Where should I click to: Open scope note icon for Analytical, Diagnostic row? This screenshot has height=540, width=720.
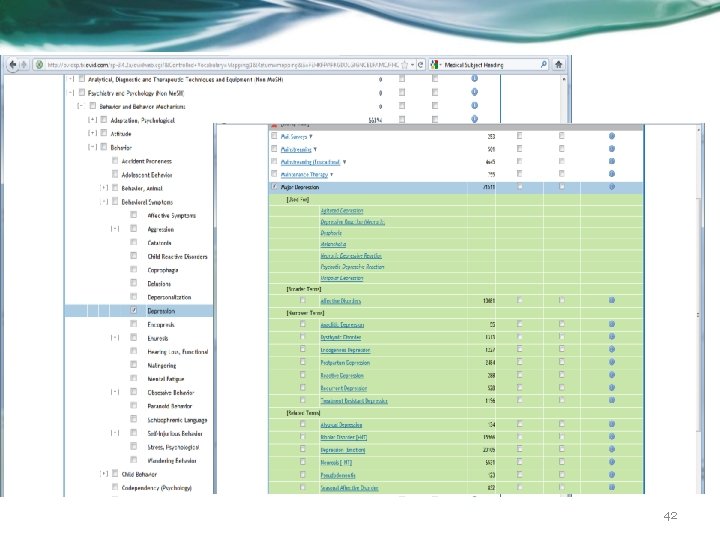click(474, 79)
